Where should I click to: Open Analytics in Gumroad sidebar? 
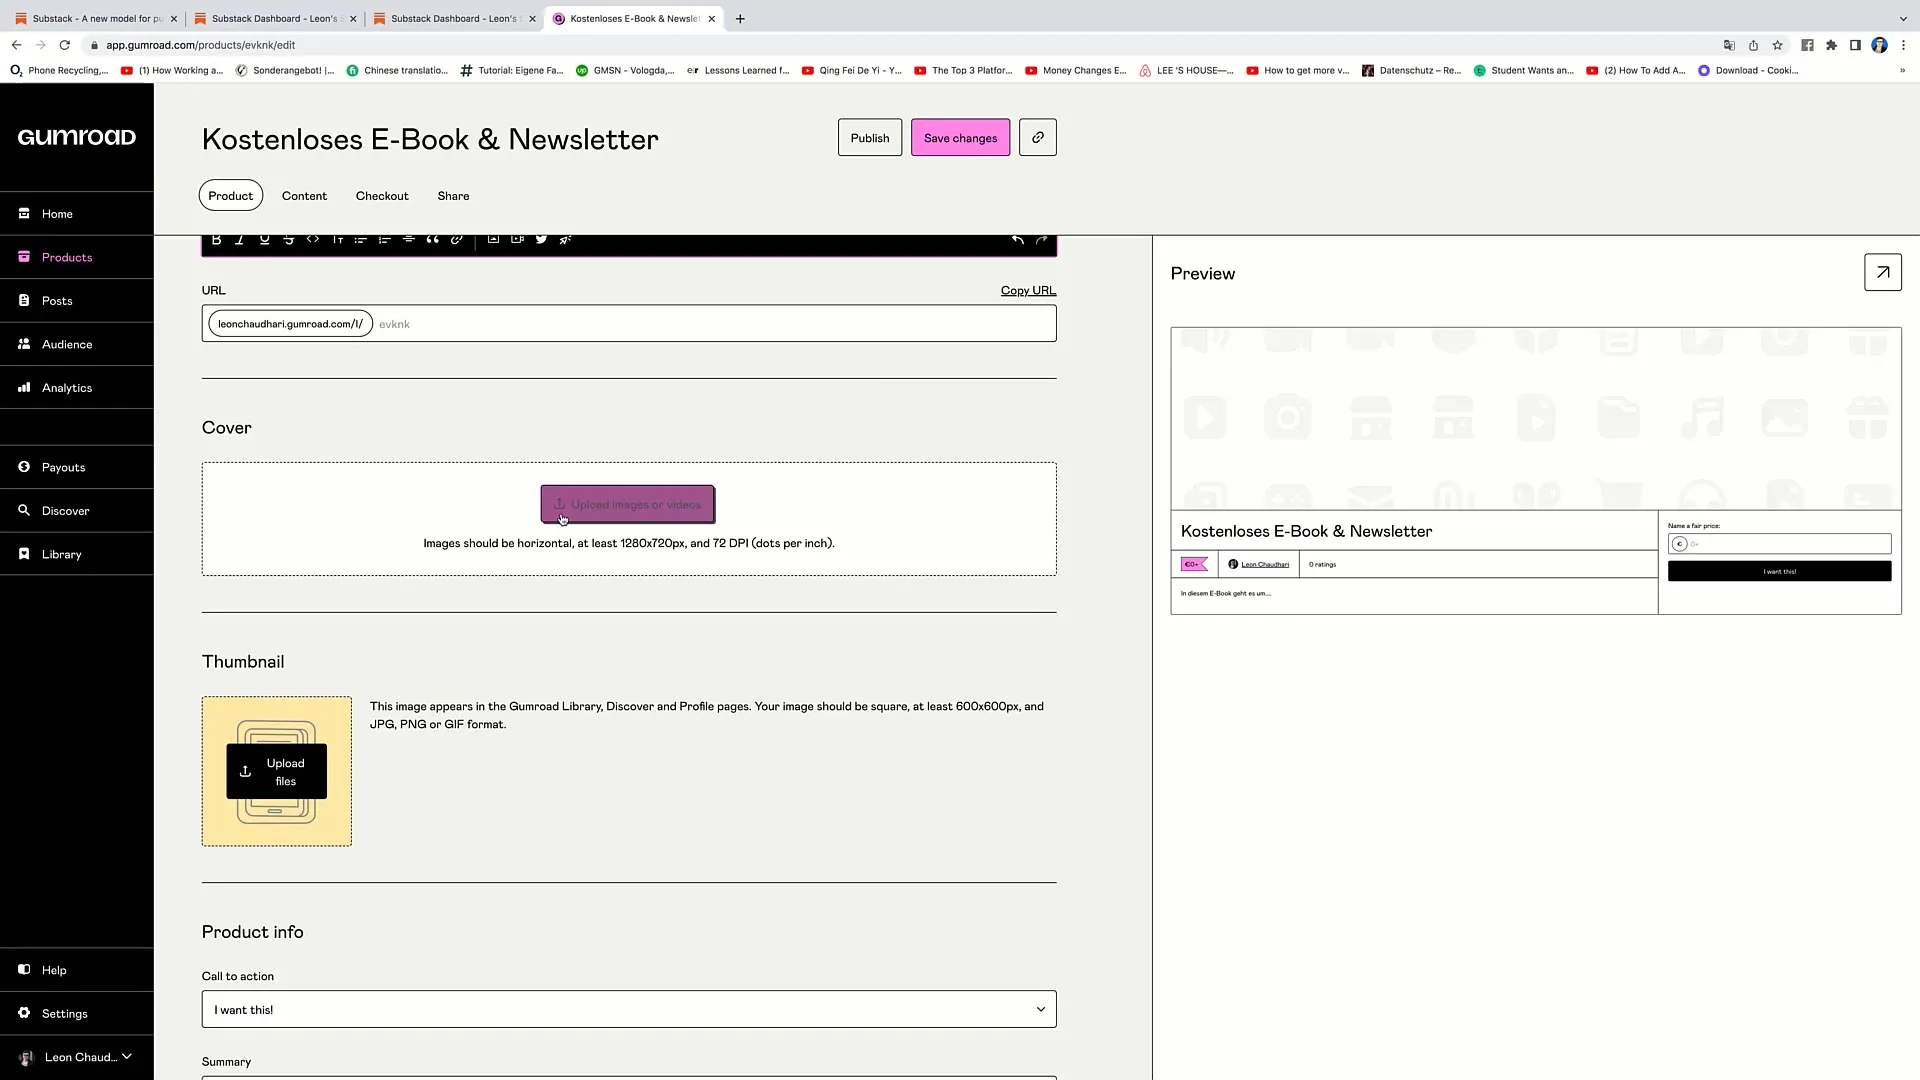77,388
